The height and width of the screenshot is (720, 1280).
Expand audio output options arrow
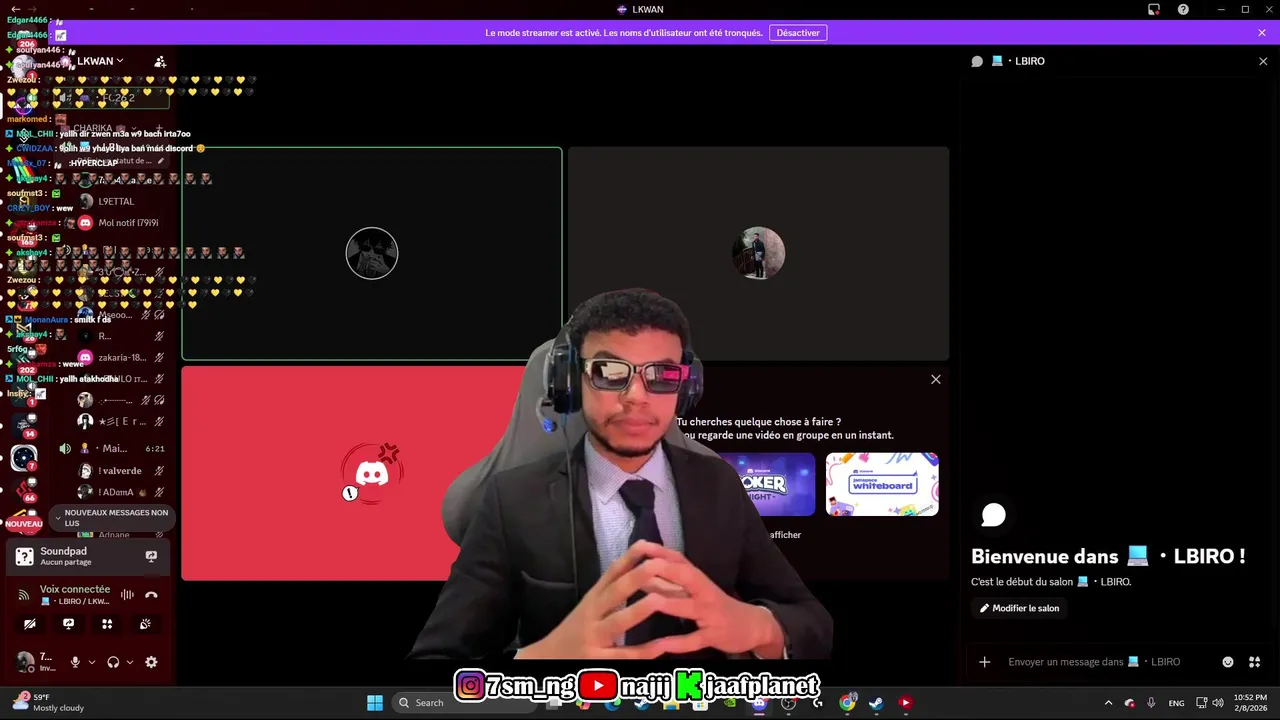pyautogui.click(x=129, y=662)
